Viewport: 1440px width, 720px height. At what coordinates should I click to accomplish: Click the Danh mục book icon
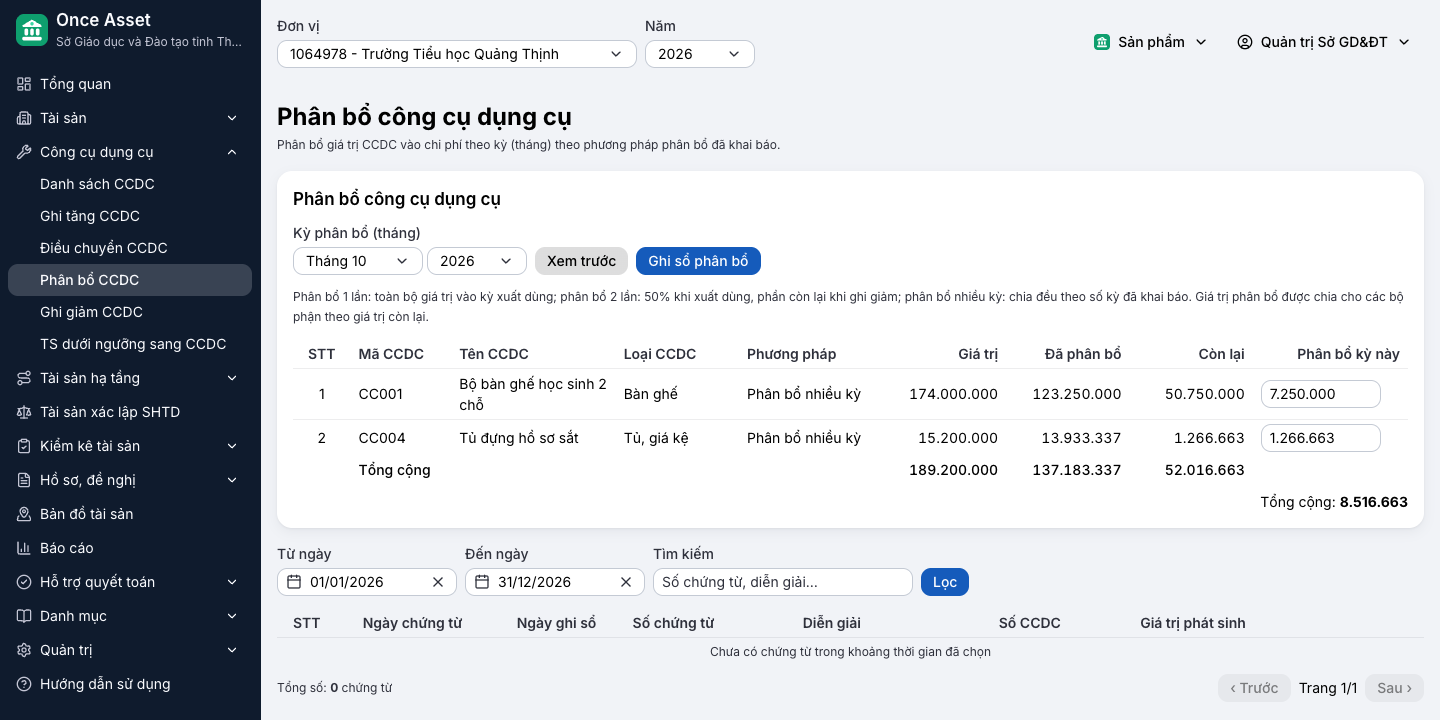[24, 616]
